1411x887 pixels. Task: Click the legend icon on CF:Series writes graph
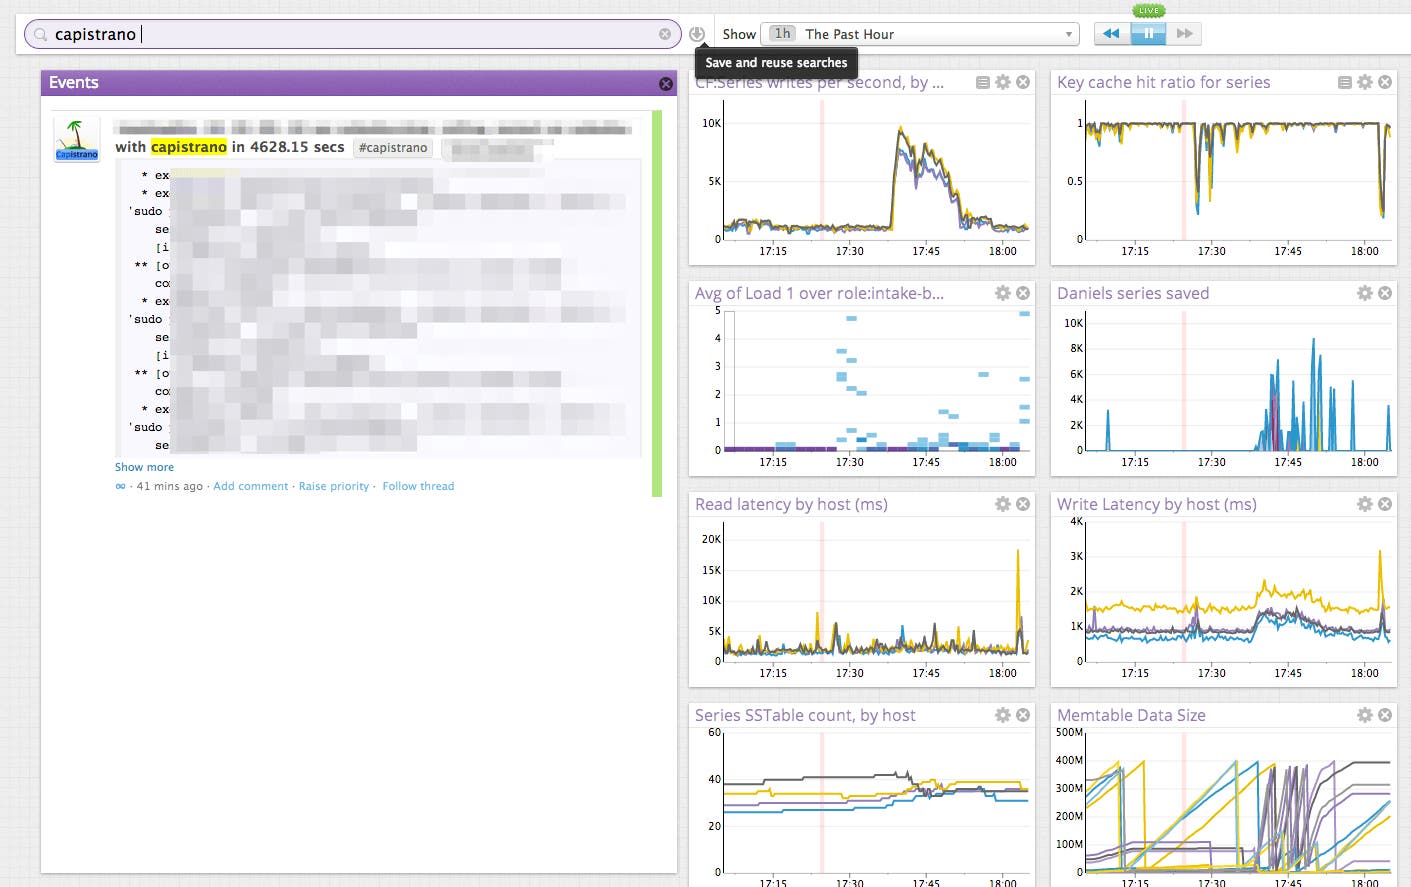pyautogui.click(x=982, y=82)
